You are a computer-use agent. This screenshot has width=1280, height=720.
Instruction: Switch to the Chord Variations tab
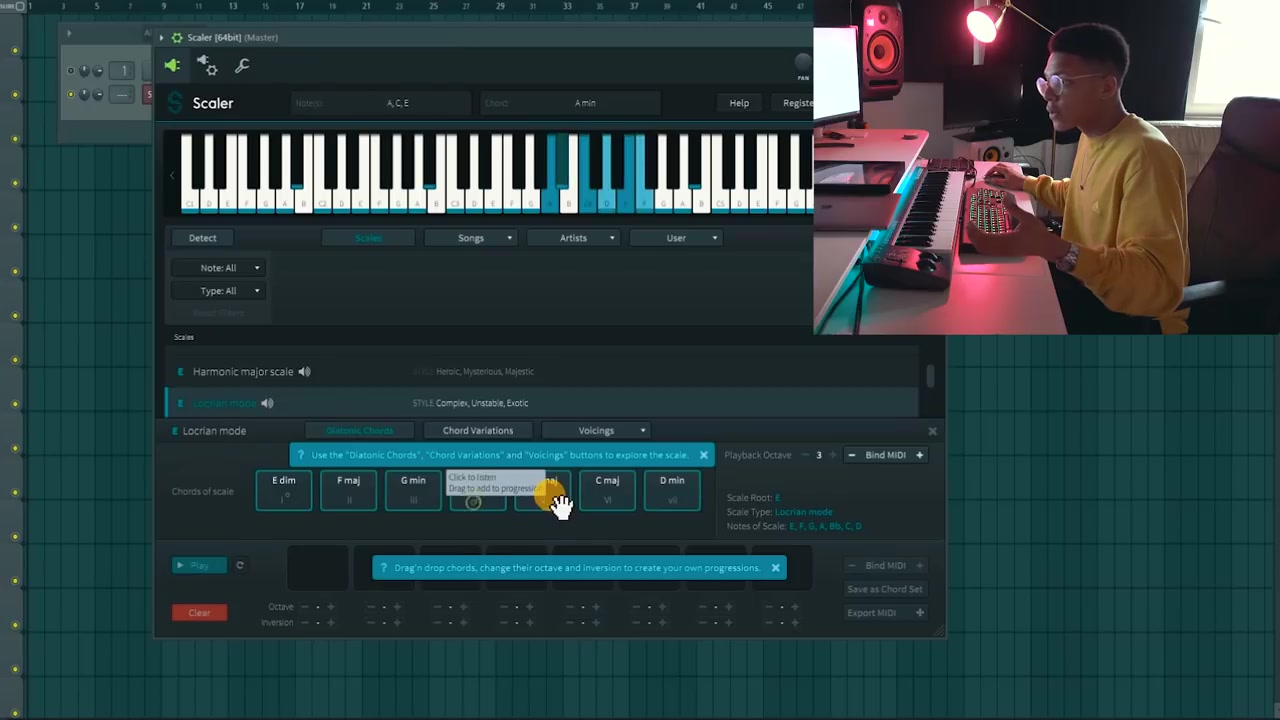[x=477, y=430]
